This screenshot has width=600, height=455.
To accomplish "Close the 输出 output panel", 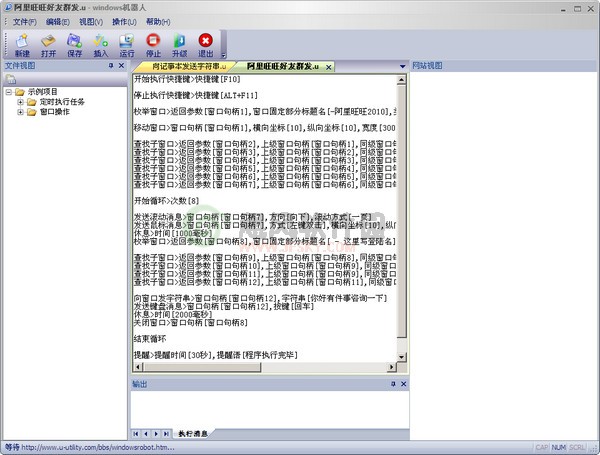I will point(403,384).
